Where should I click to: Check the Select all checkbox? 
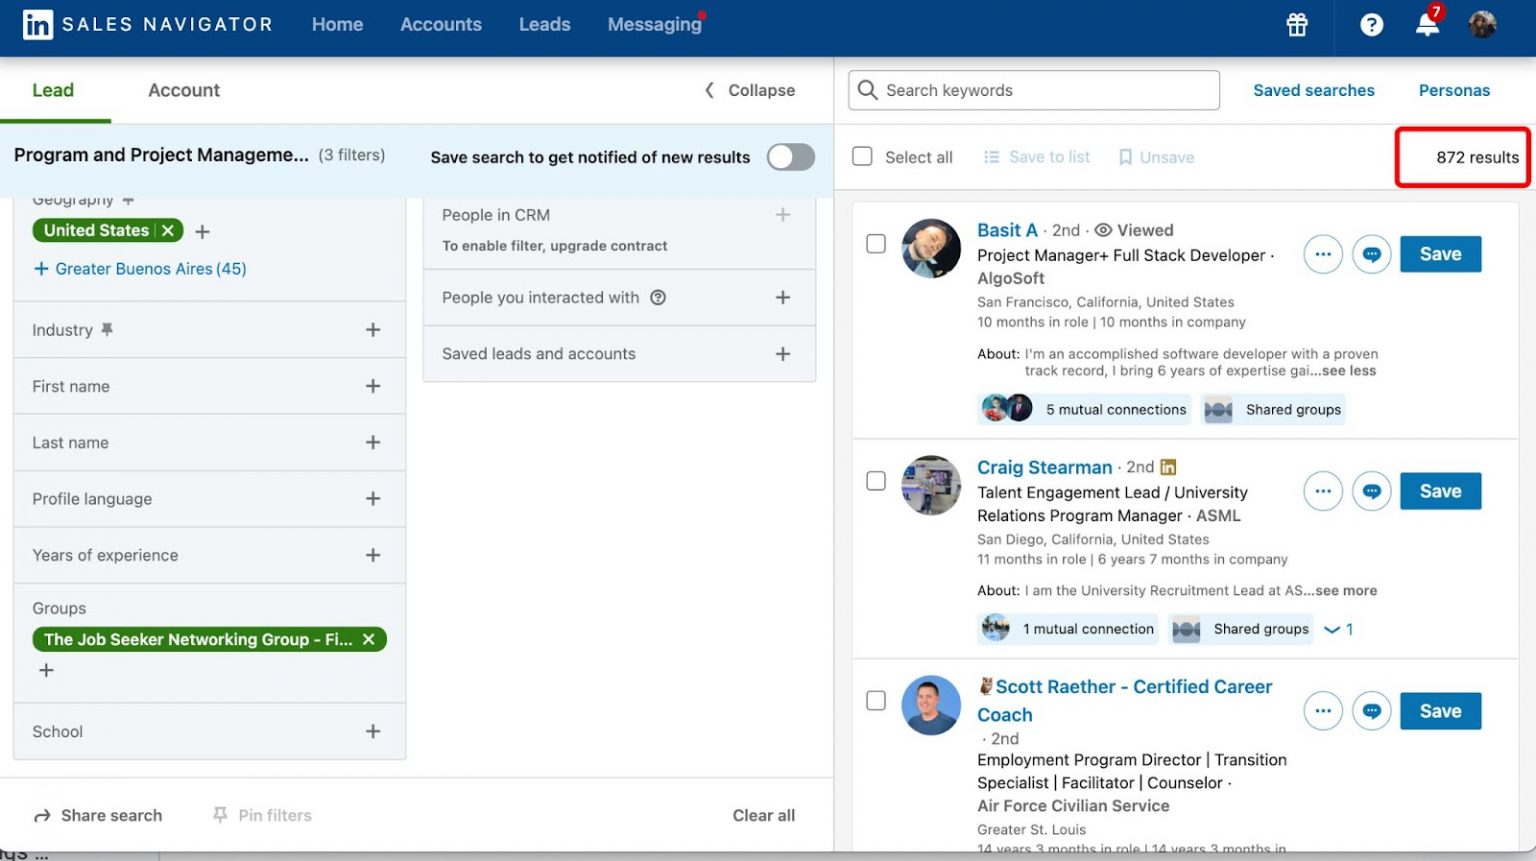[x=861, y=156]
